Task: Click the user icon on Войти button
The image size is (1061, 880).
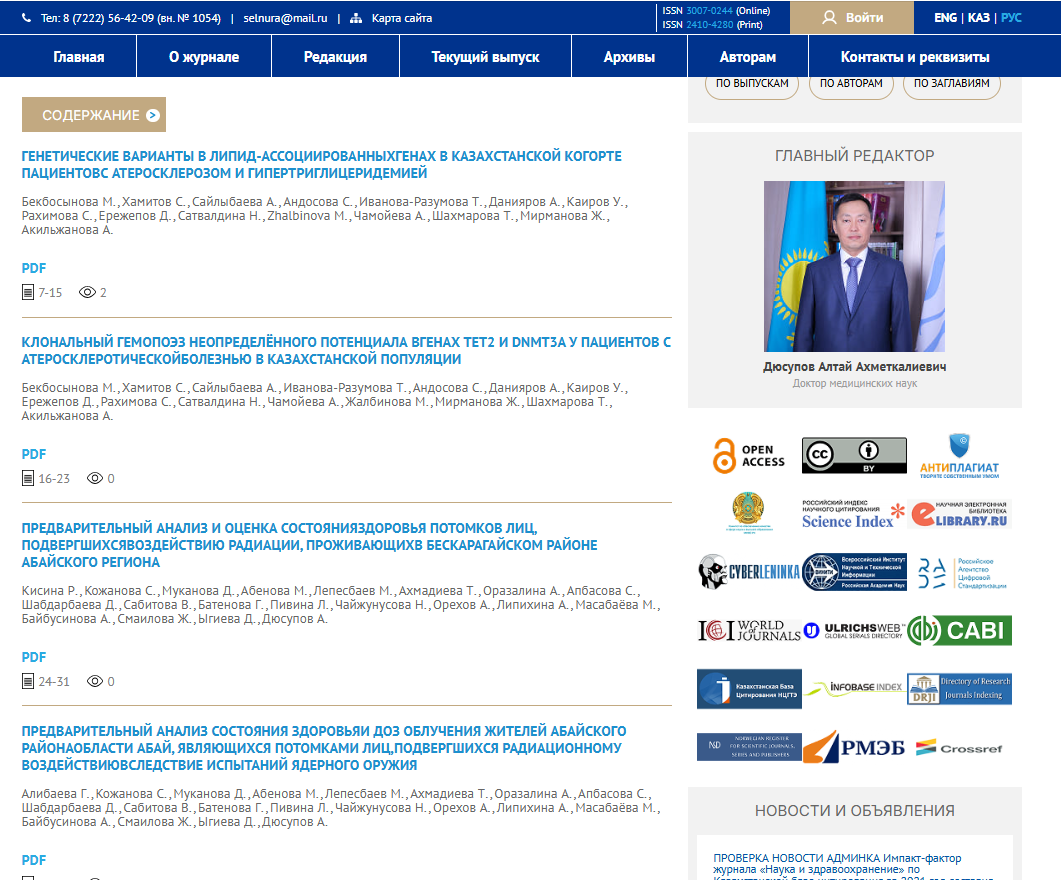Action: click(830, 18)
